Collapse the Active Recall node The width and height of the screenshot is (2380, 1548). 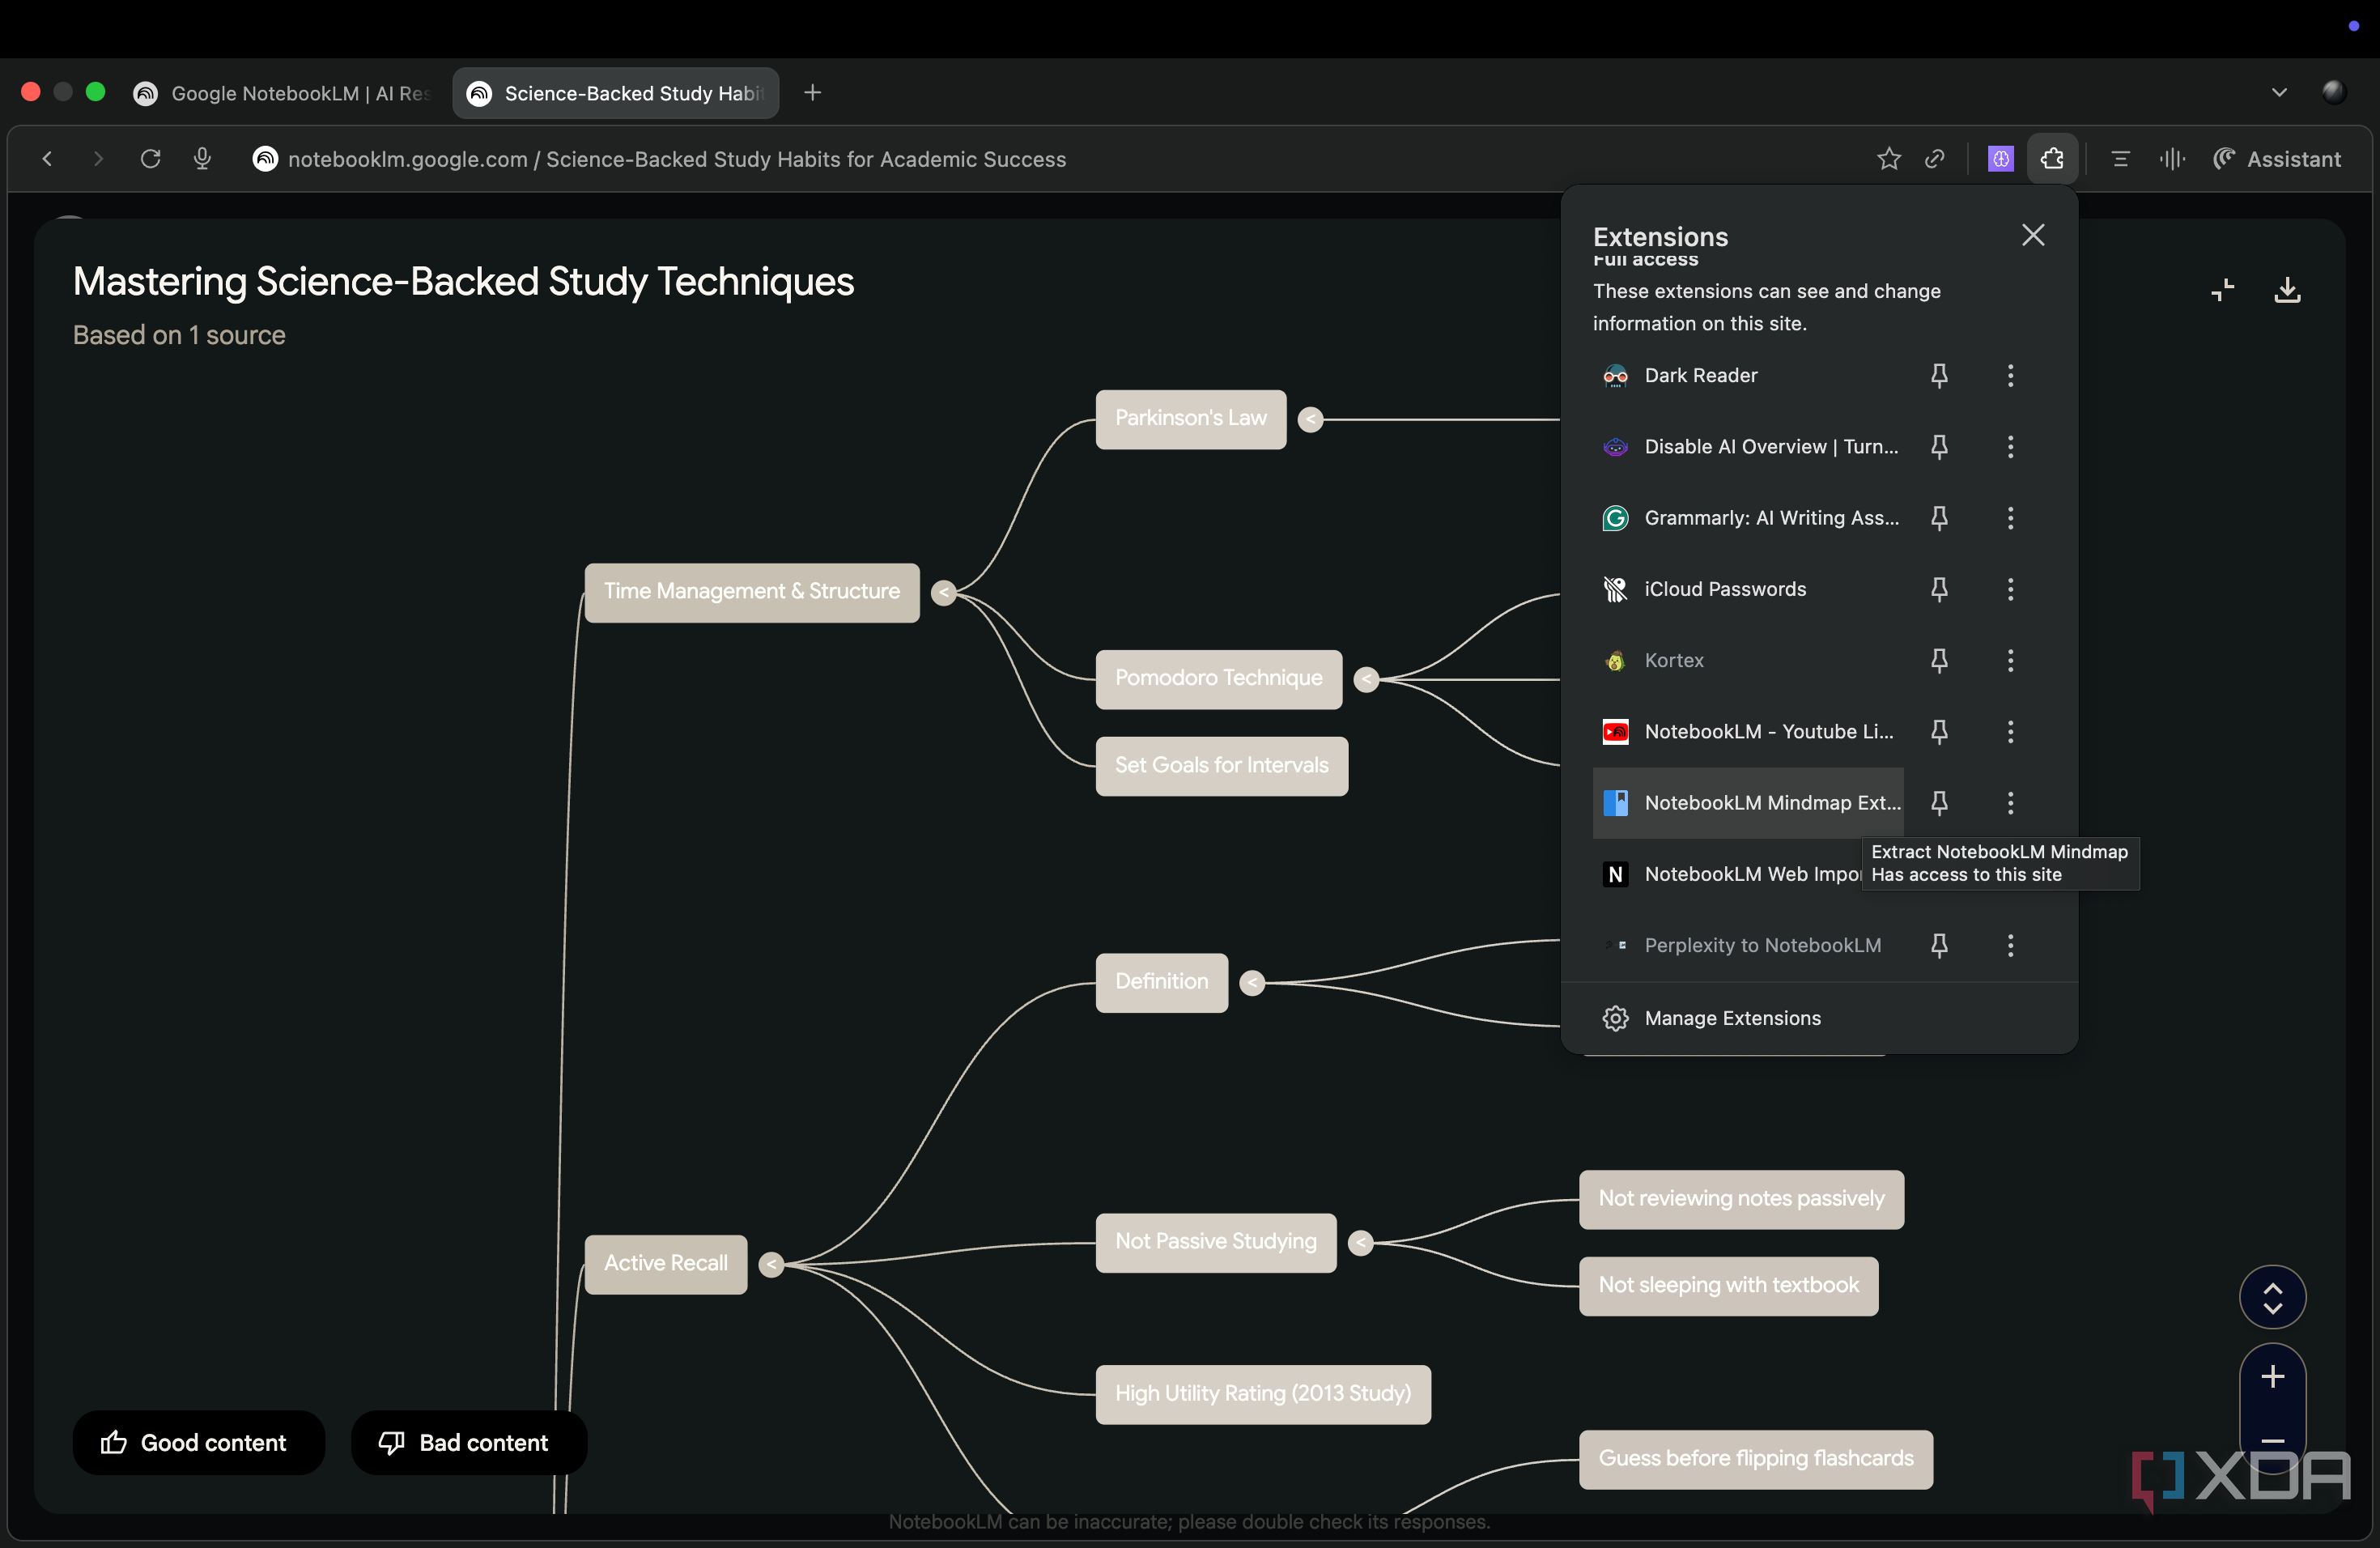point(771,1265)
